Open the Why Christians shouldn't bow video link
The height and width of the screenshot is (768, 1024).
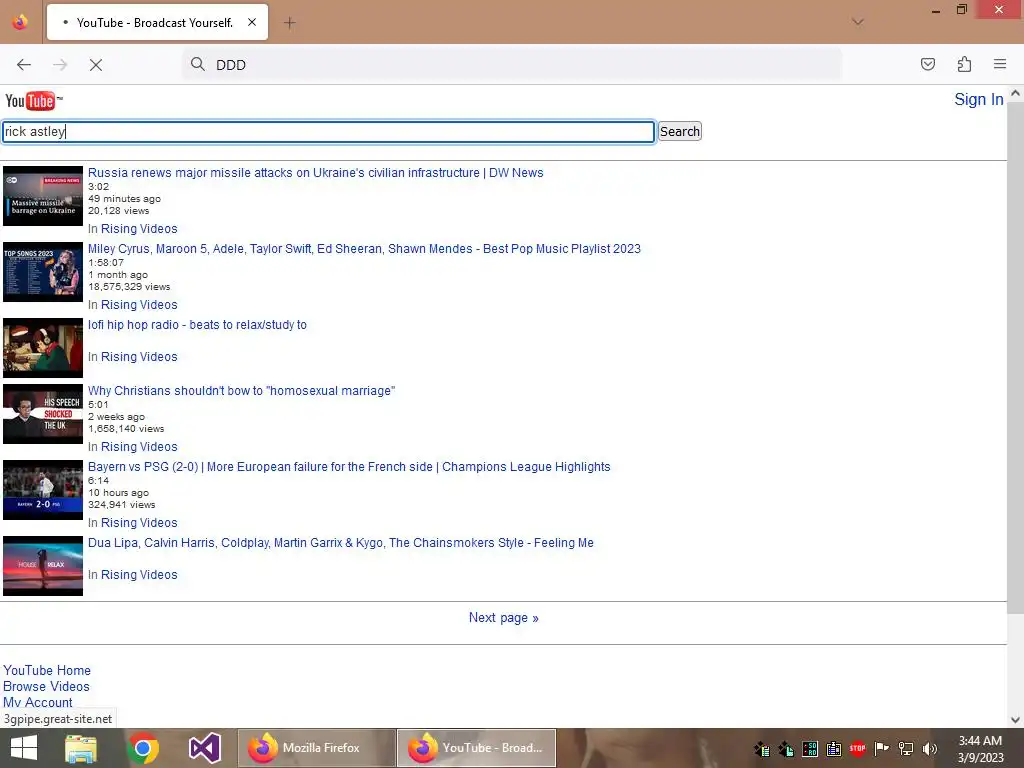click(x=242, y=391)
